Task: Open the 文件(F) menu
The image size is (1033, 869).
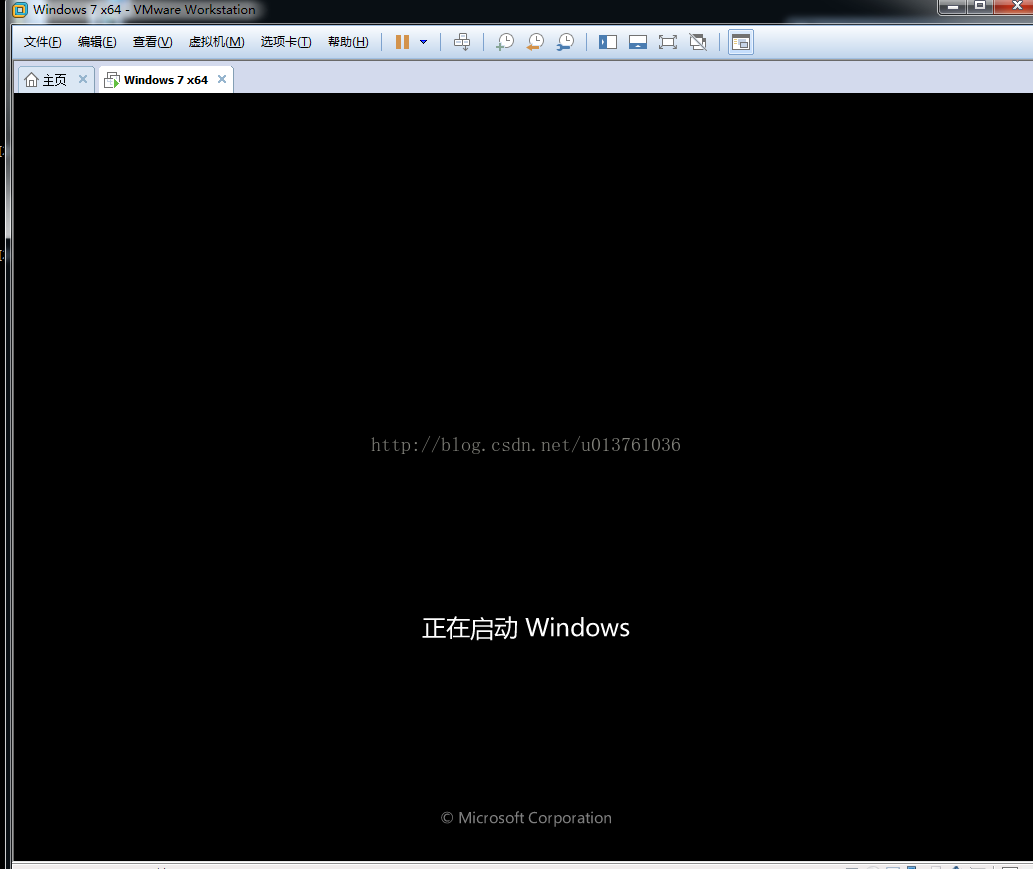Action: (x=43, y=42)
